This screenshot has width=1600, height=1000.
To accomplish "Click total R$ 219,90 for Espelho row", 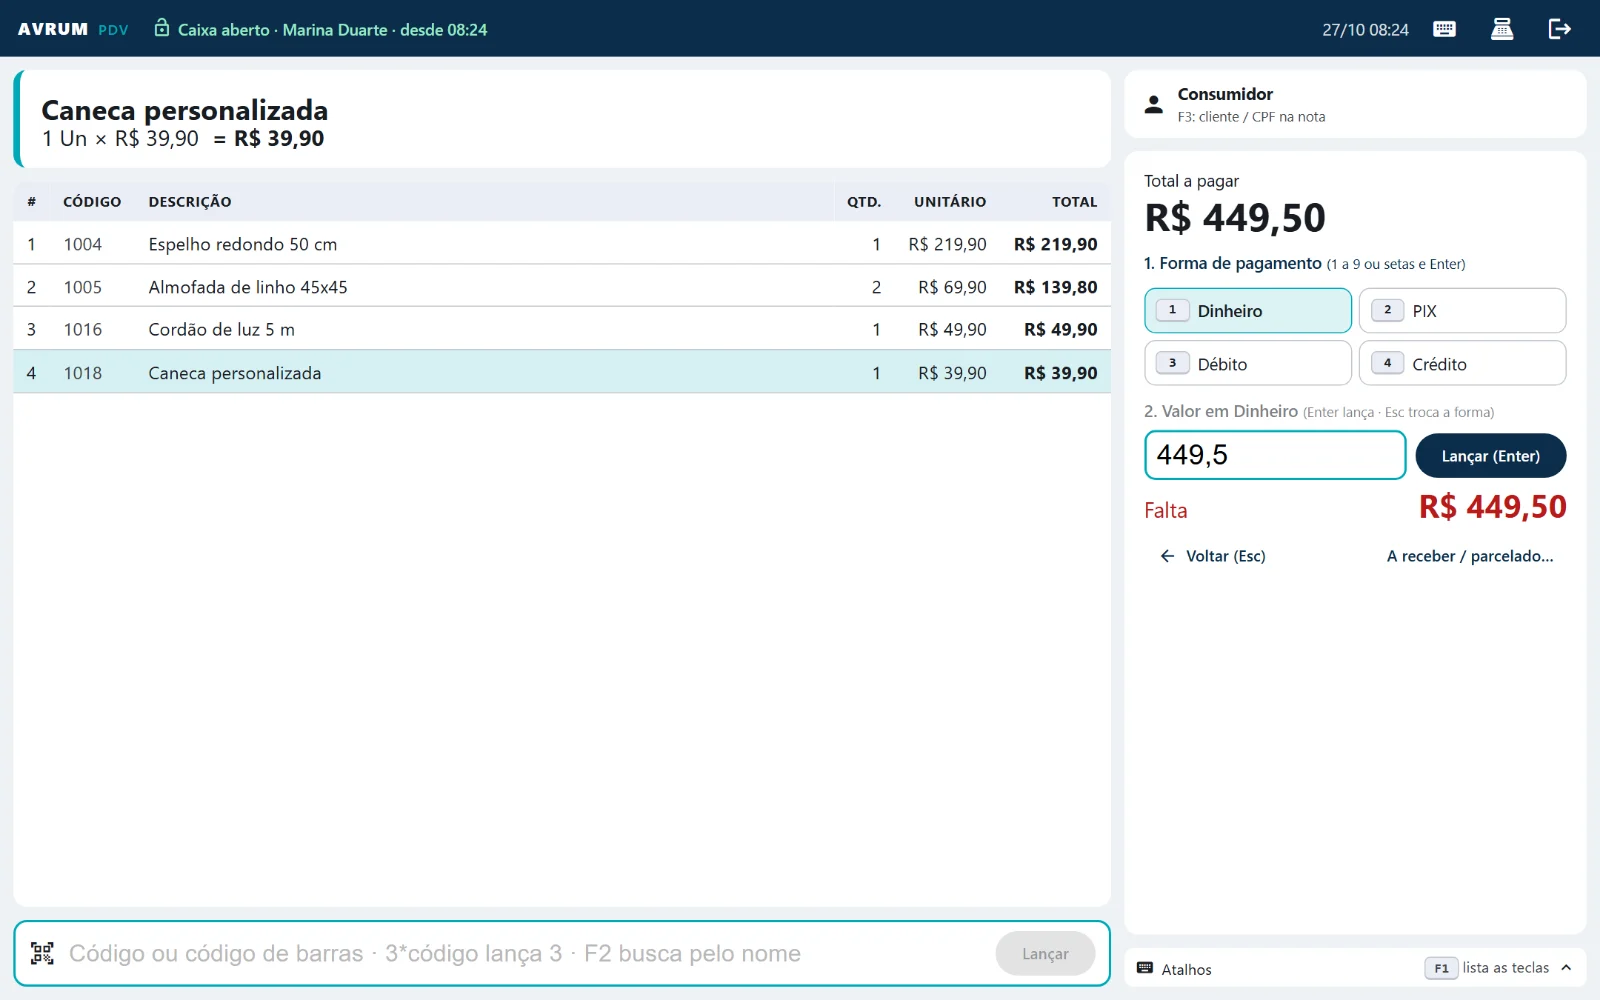I will click(x=1055, y=244).
